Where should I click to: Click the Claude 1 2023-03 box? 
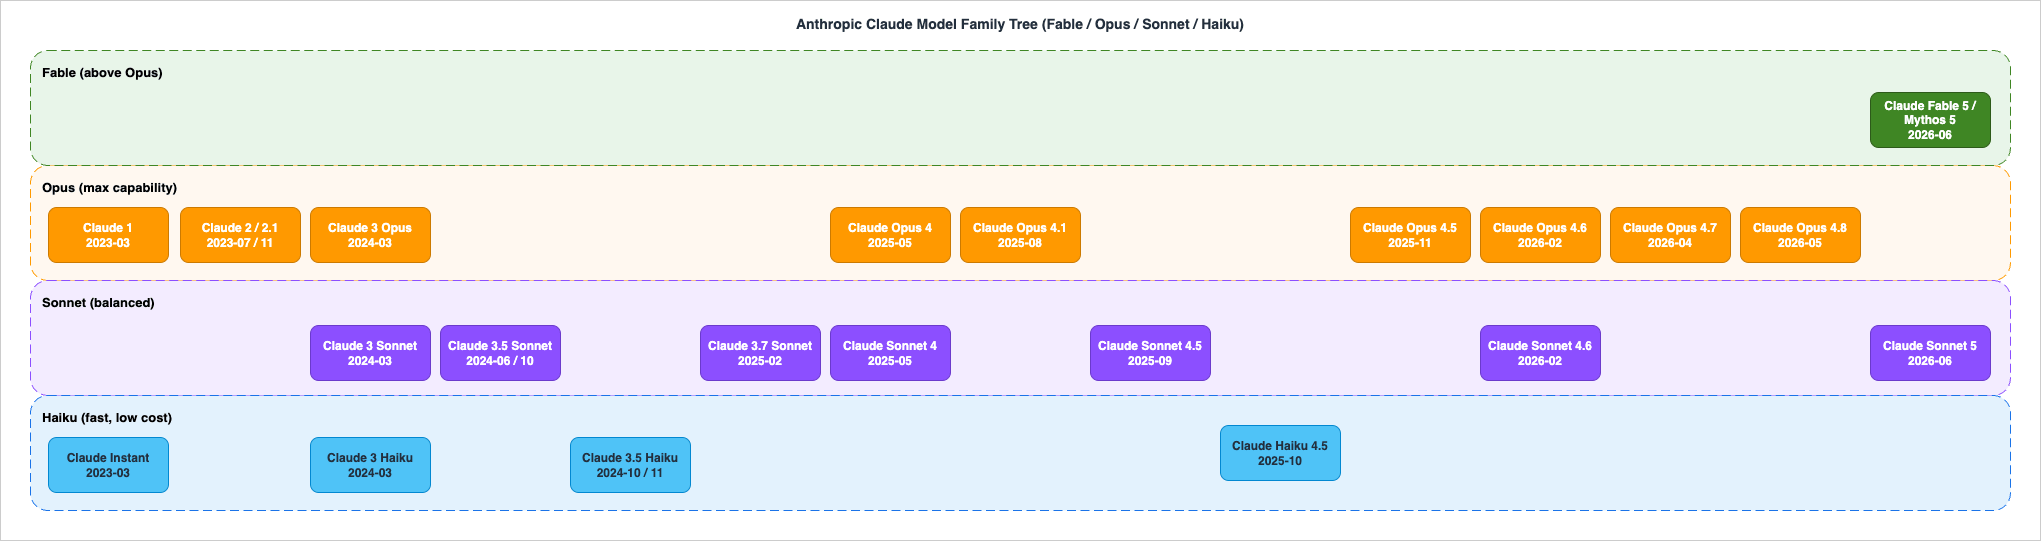pyautogui.click(x=108, y=235)
